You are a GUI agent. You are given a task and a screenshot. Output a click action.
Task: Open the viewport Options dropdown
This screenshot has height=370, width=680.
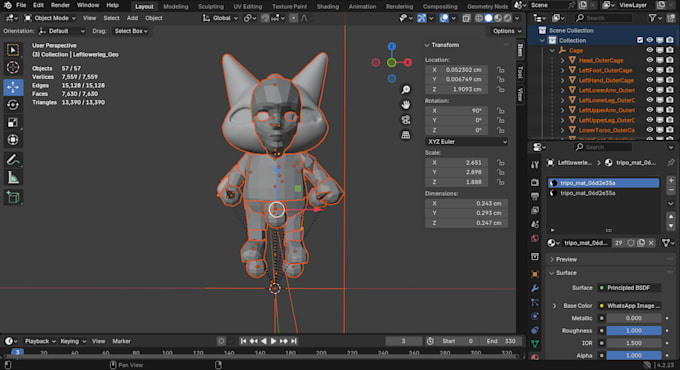(x=507, y=31)
